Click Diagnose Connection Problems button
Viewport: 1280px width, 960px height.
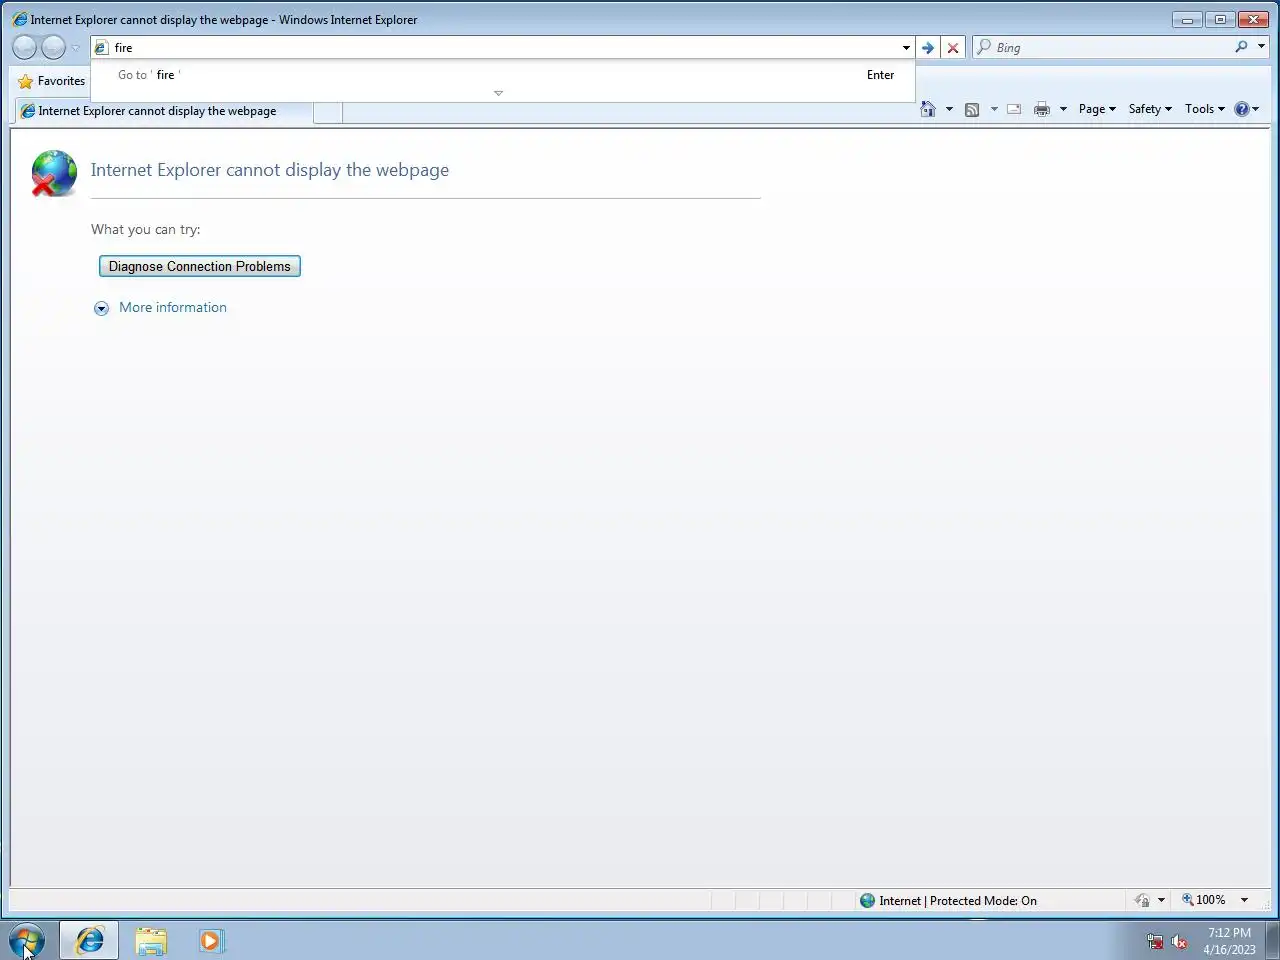[200, 266]
